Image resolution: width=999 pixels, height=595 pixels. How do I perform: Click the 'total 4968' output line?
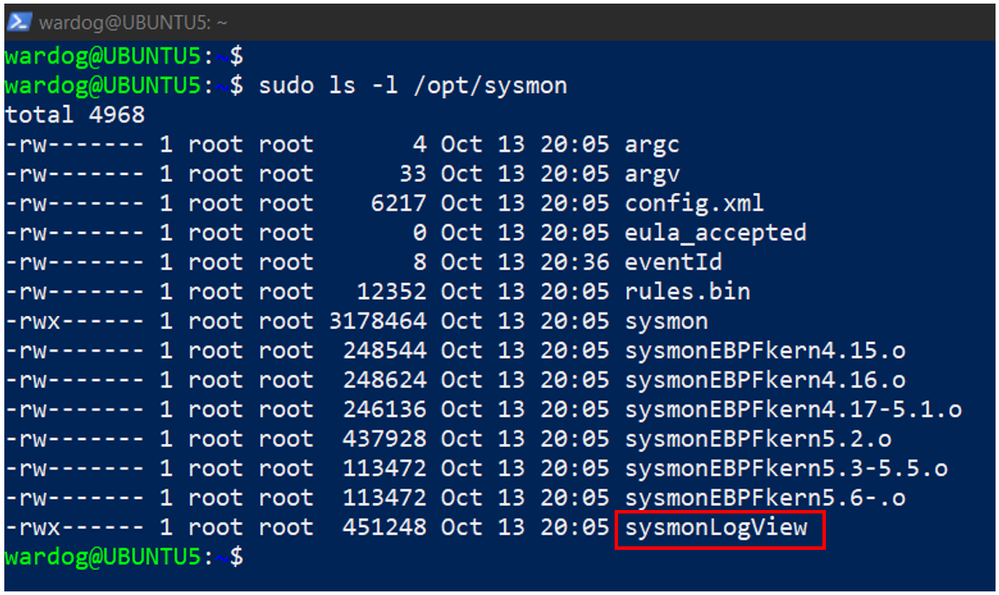pyautogui.click(x=75, y=115)
